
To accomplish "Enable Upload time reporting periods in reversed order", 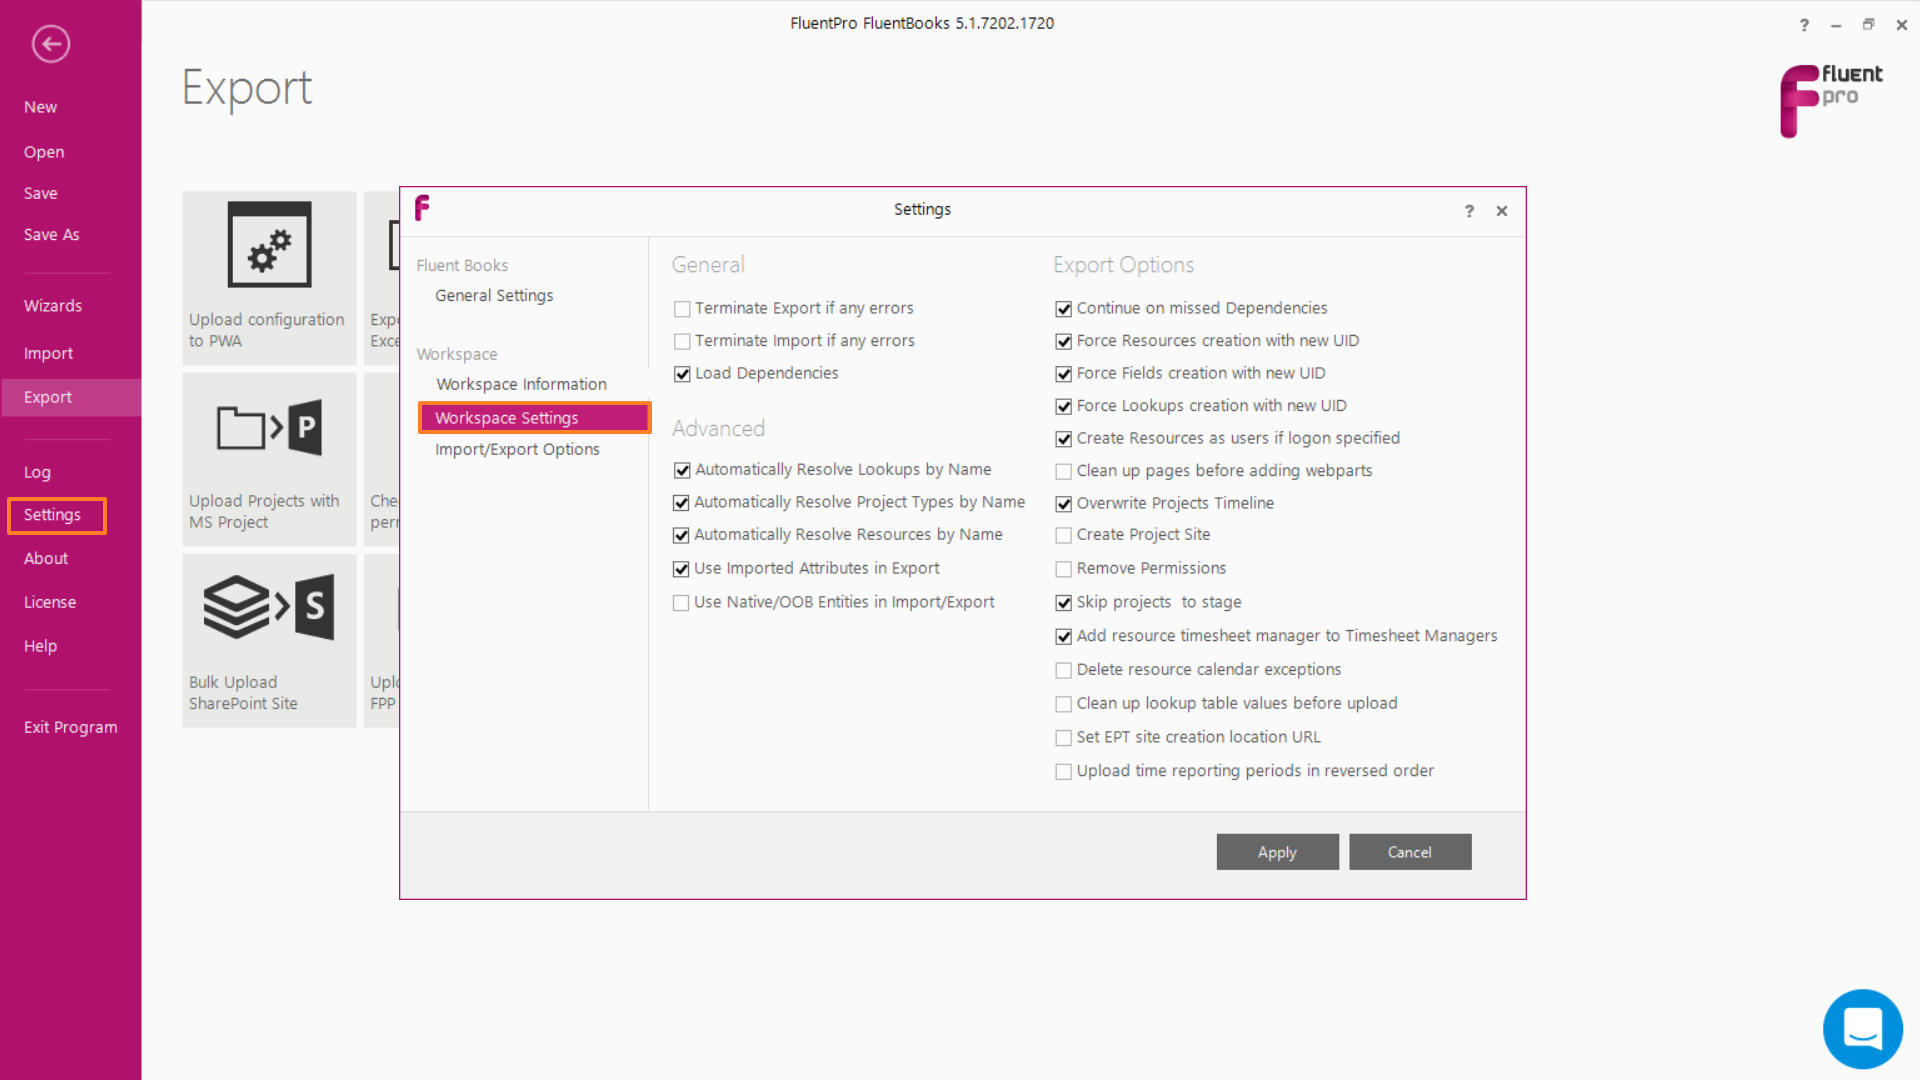I will point(1064,772).
